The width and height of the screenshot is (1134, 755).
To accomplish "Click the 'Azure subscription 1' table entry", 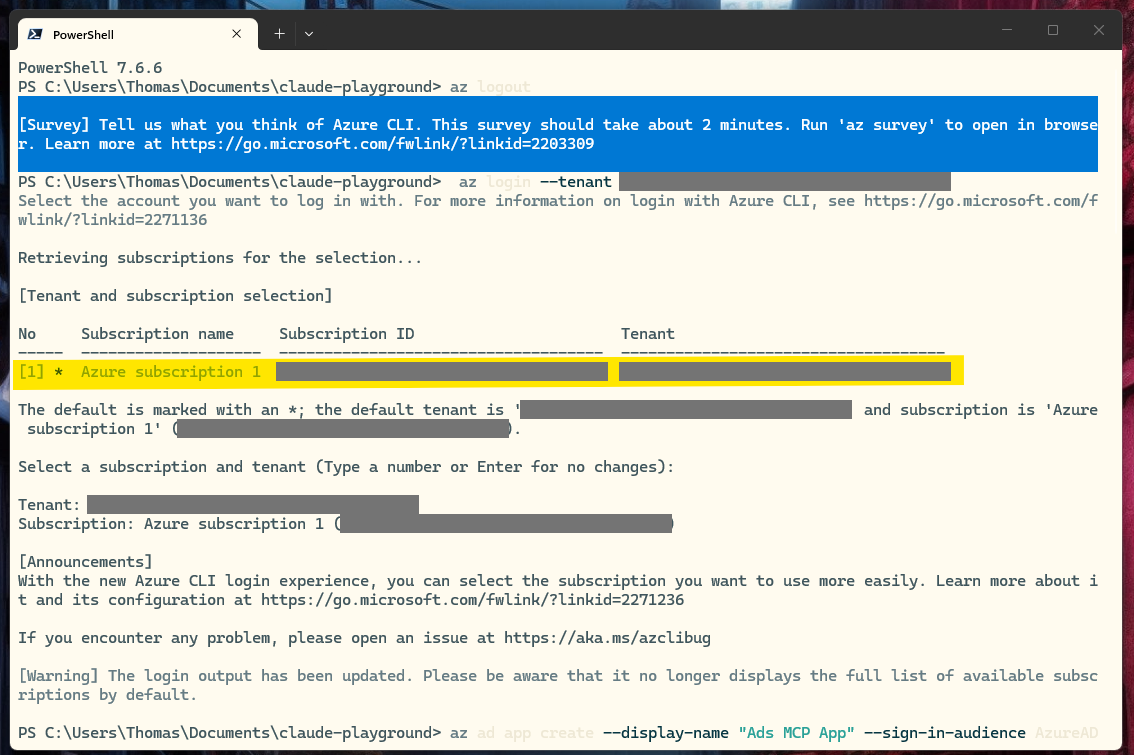I will pyautogui.click(x=171, y=372).
